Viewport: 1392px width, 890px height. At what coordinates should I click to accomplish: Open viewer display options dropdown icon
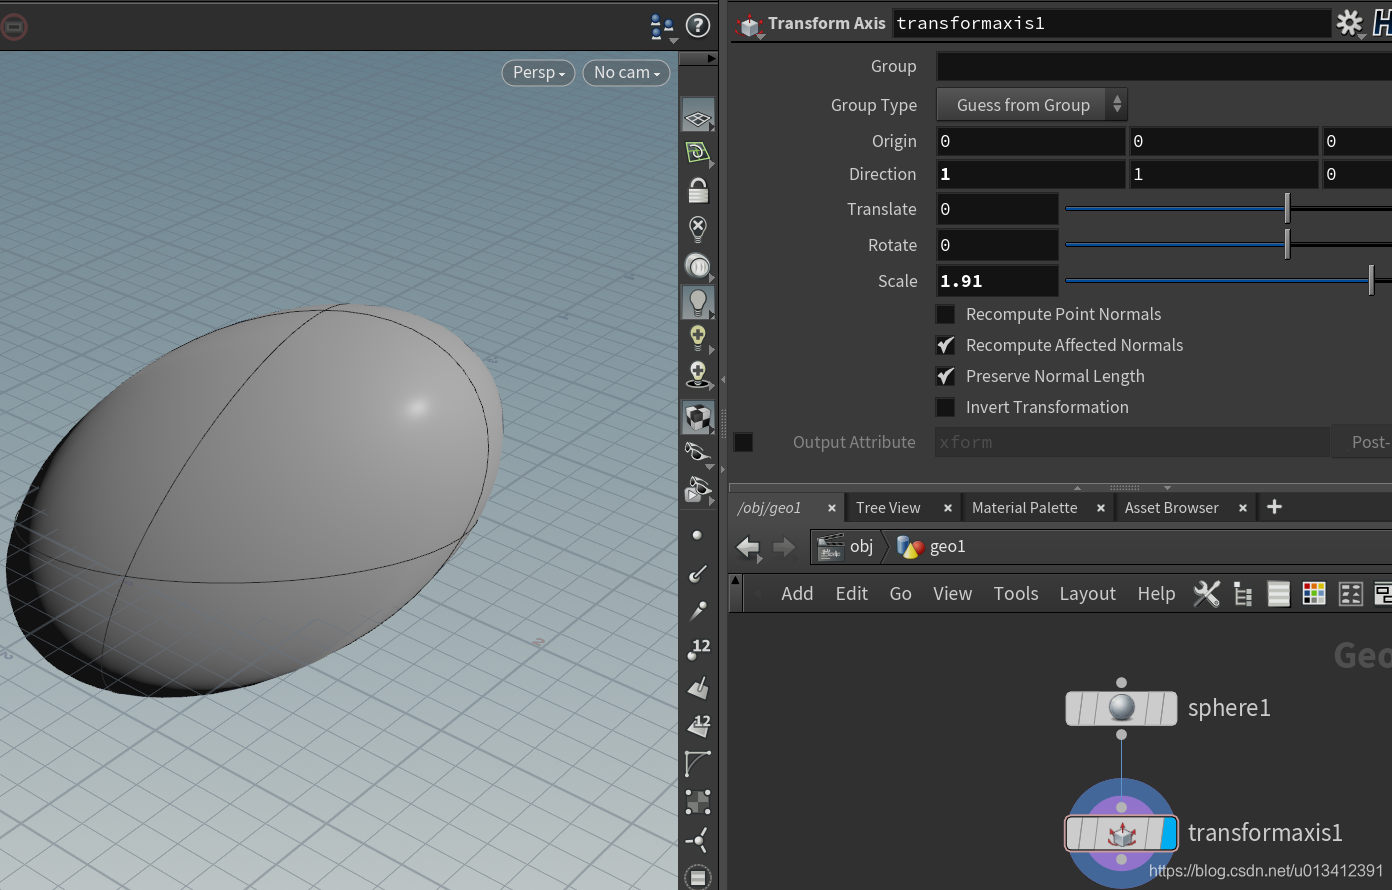point(662,26)
